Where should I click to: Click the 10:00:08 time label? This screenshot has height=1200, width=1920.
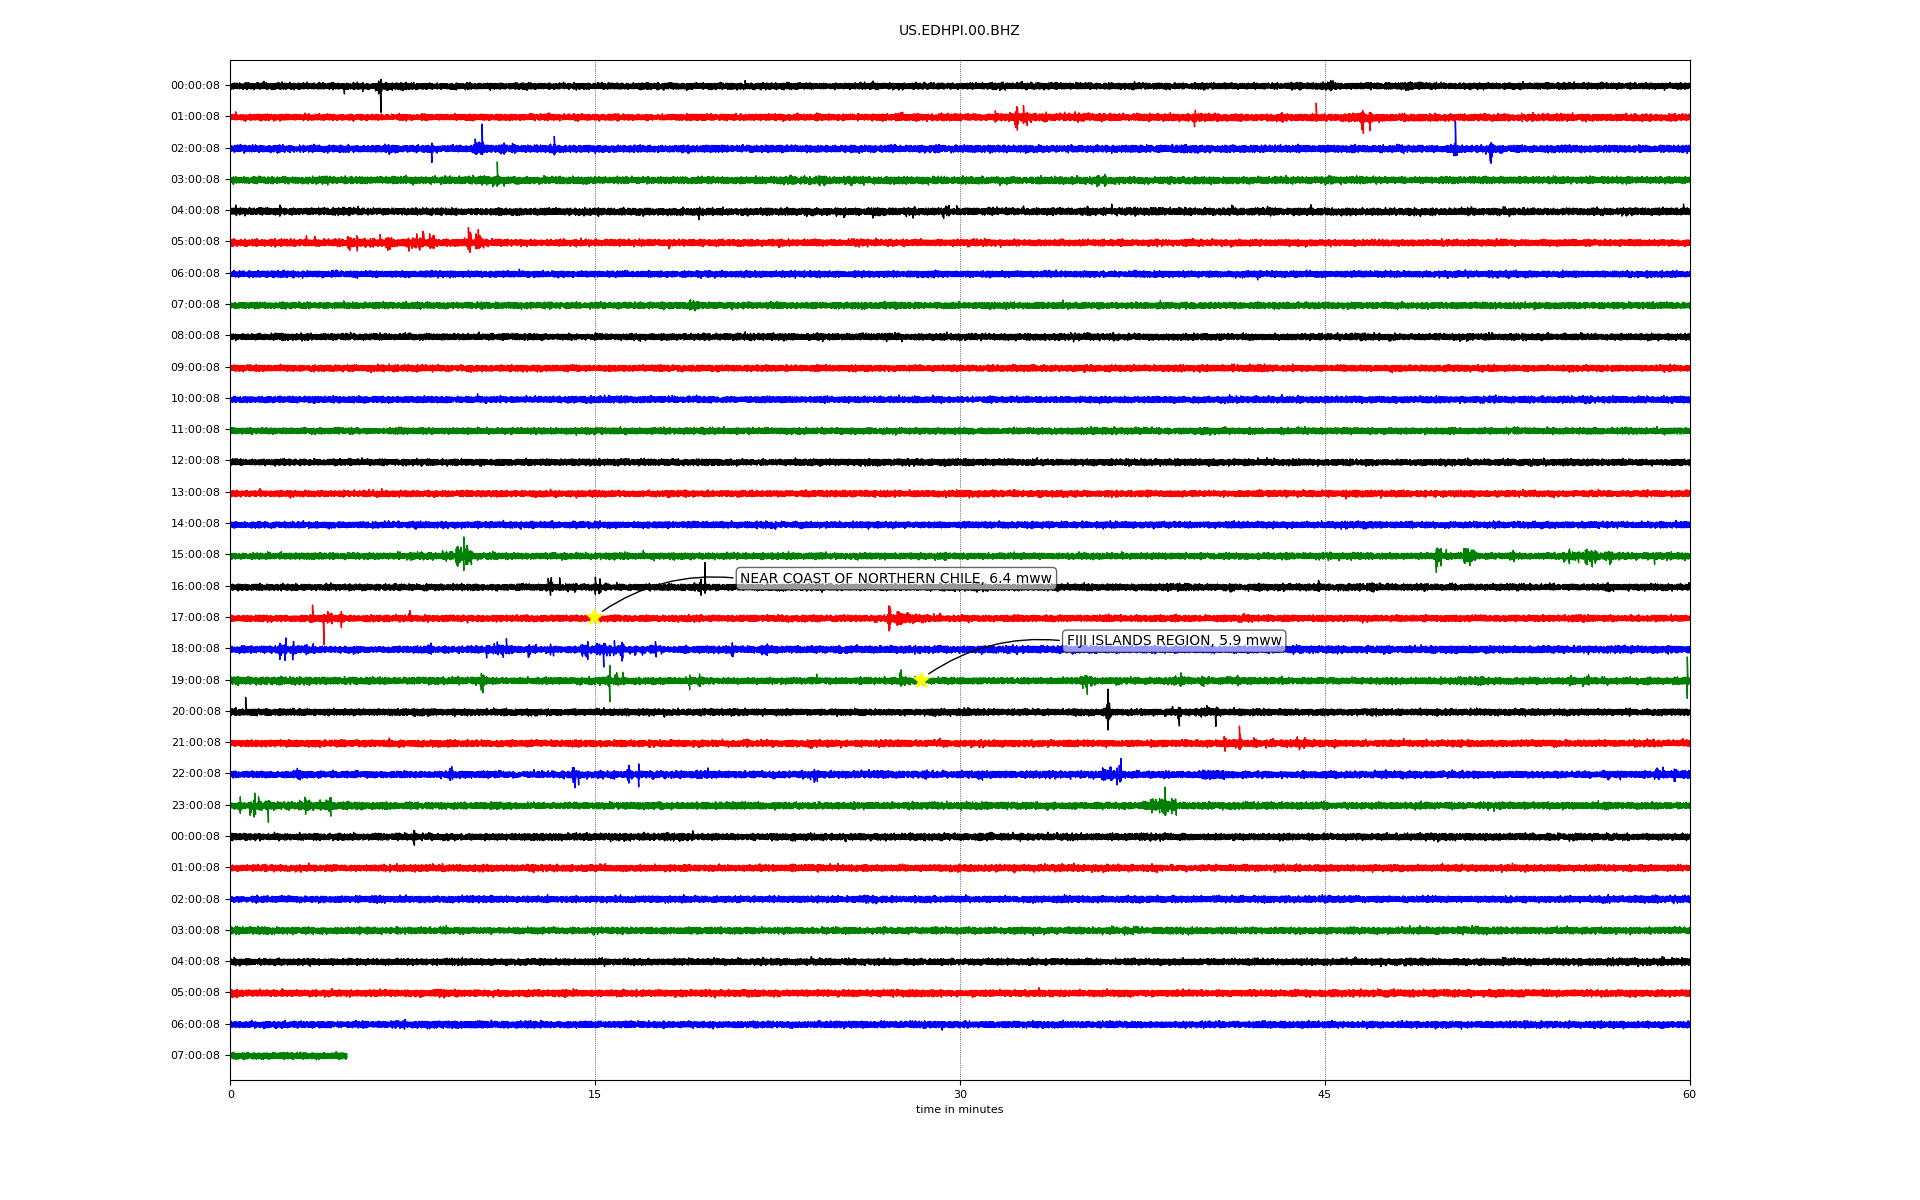[195, 399]
